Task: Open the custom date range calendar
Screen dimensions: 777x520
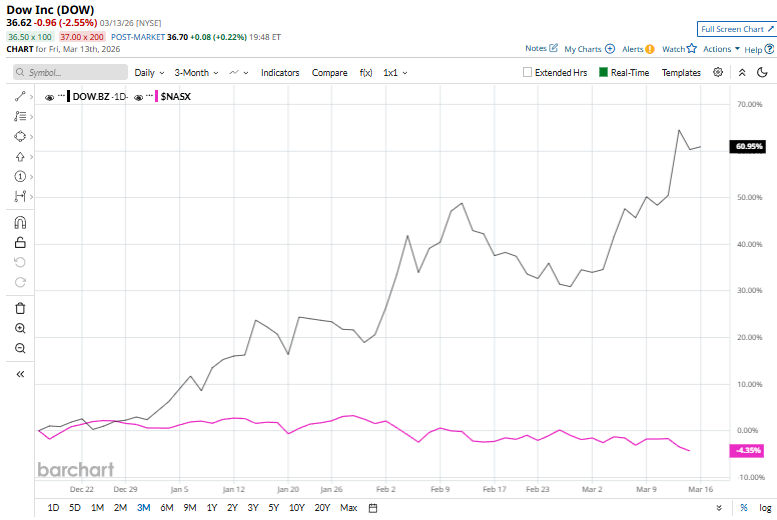Action: coord(373,508)
